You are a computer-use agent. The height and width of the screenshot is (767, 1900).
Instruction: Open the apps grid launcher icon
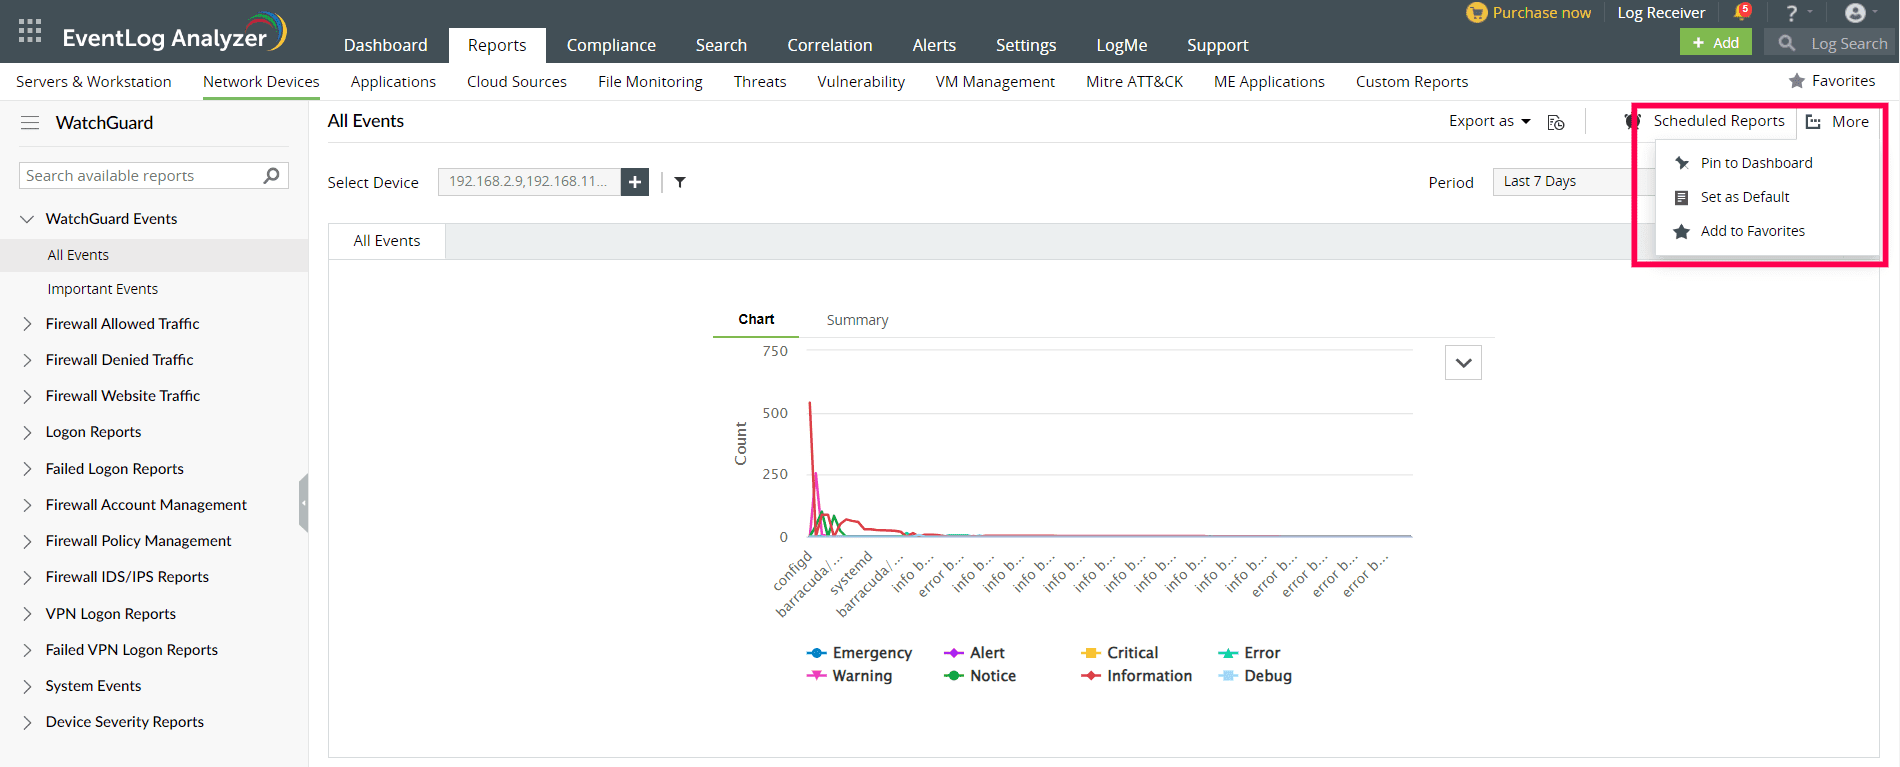coord(30,31)
